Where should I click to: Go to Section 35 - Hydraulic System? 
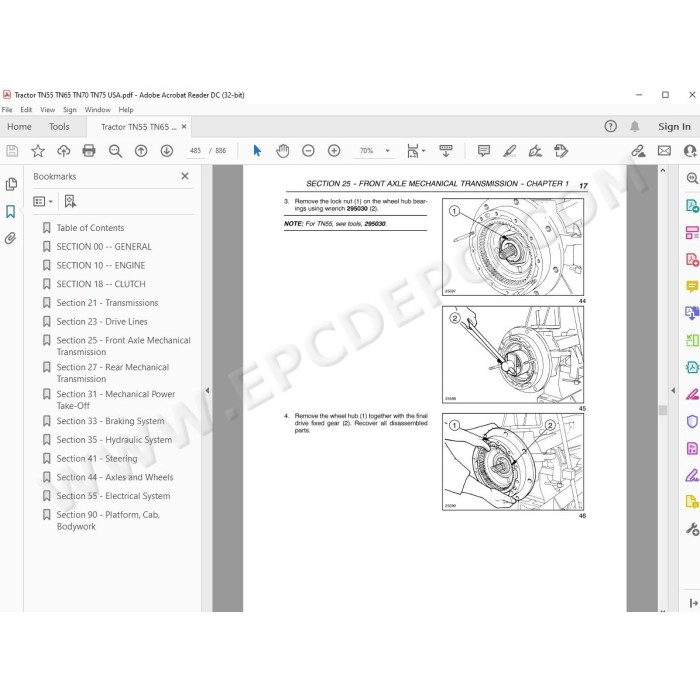[114, 440]
